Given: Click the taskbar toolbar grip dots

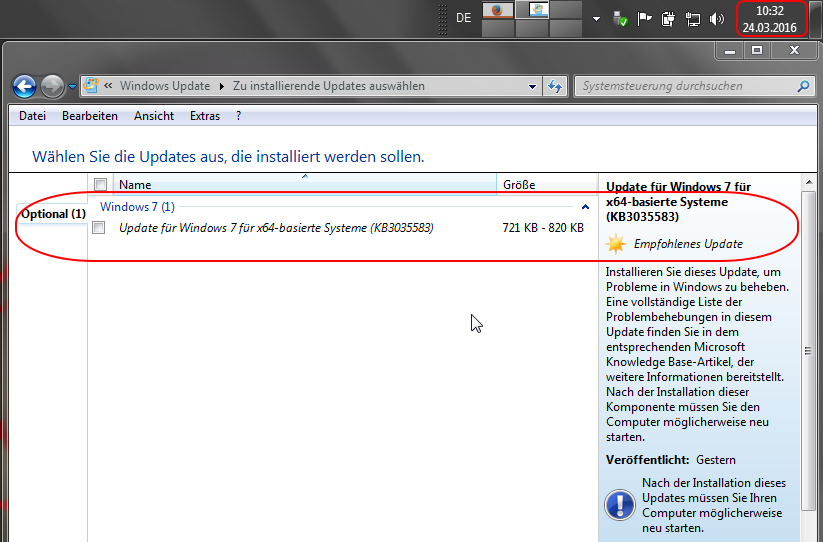Looking at the screenshot, I should tap(442, 19).
